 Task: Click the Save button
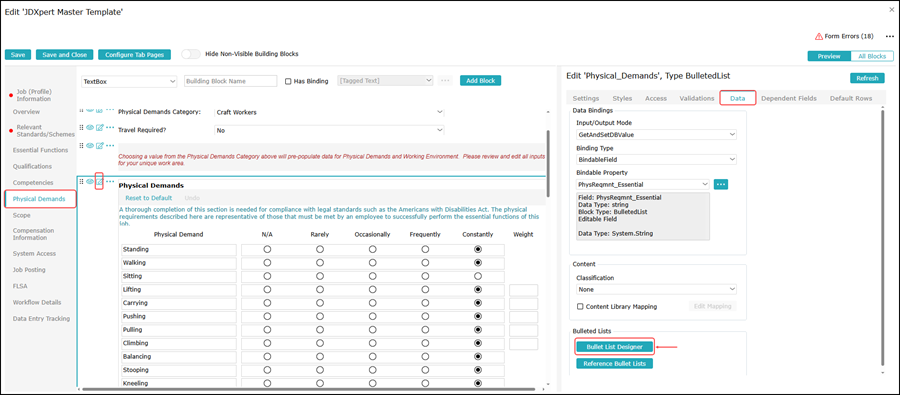[18, 55]
